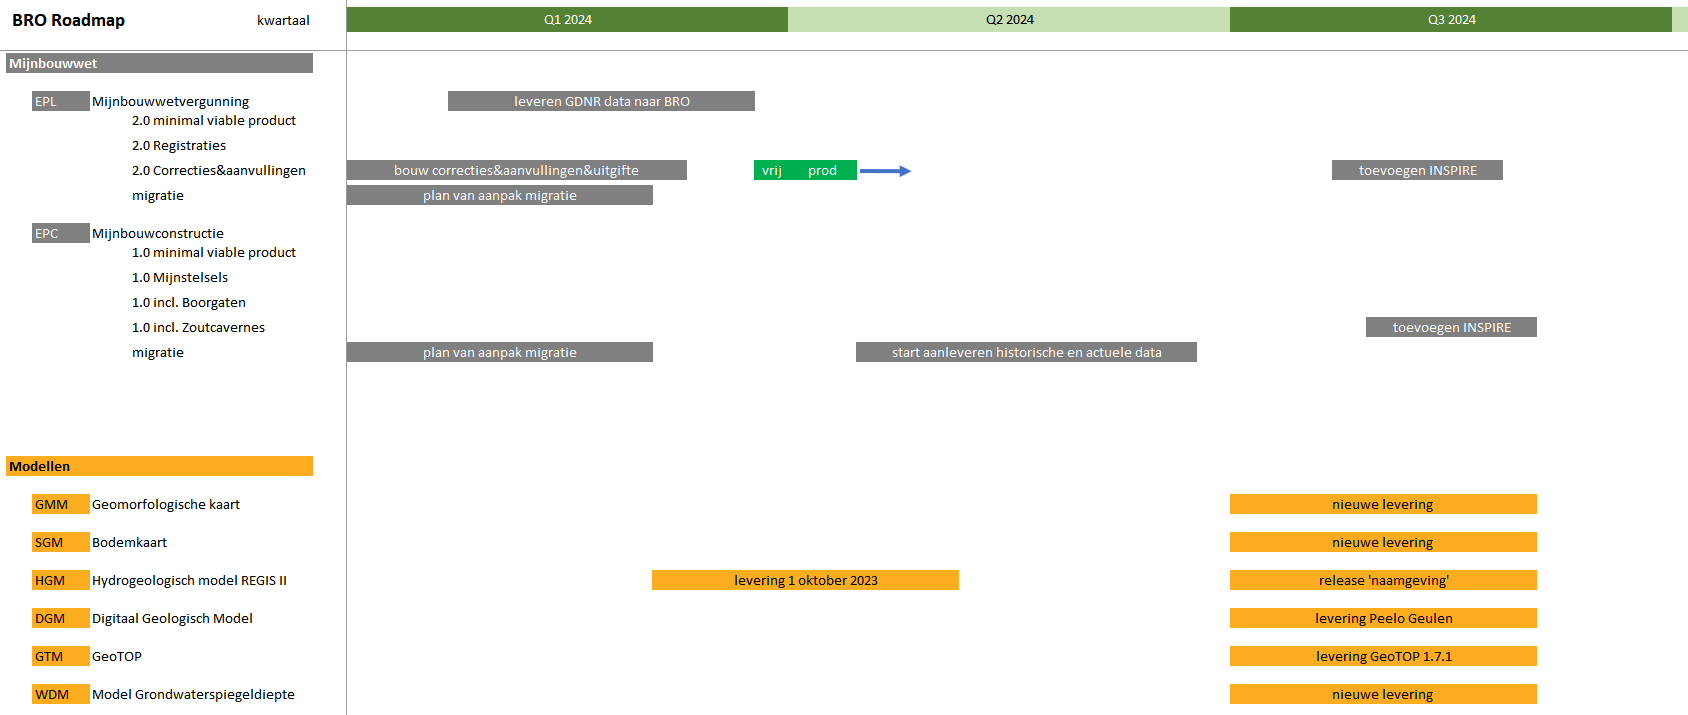
Task: Click the DGM code badge
Action: pos(60,619)
